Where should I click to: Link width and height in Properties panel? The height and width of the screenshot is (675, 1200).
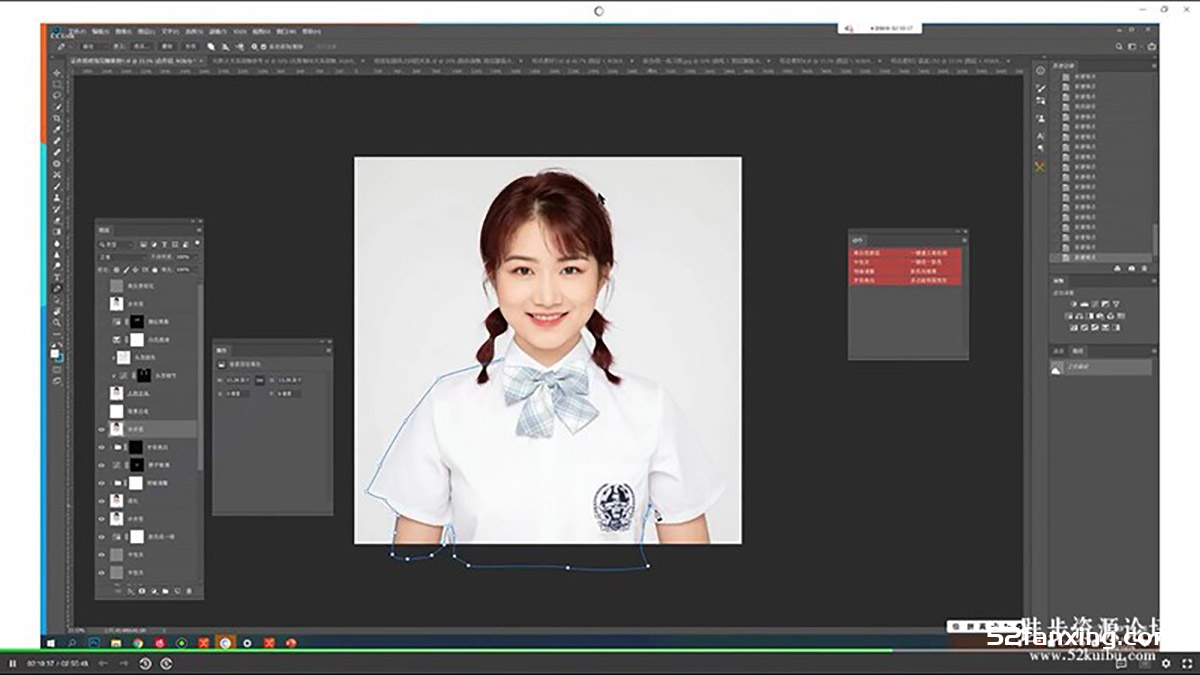pyautogui.click(x=259, y=380)
